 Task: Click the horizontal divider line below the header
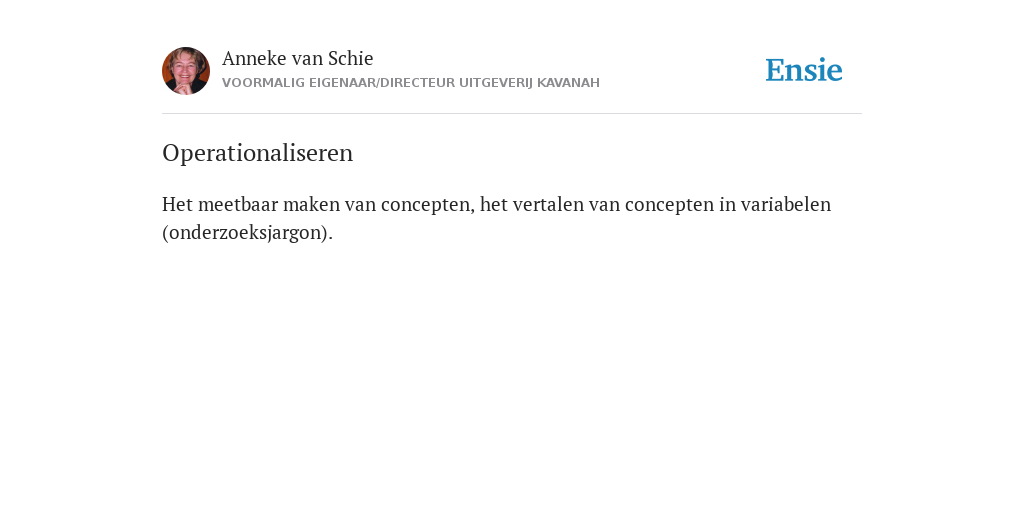point(512,114)
